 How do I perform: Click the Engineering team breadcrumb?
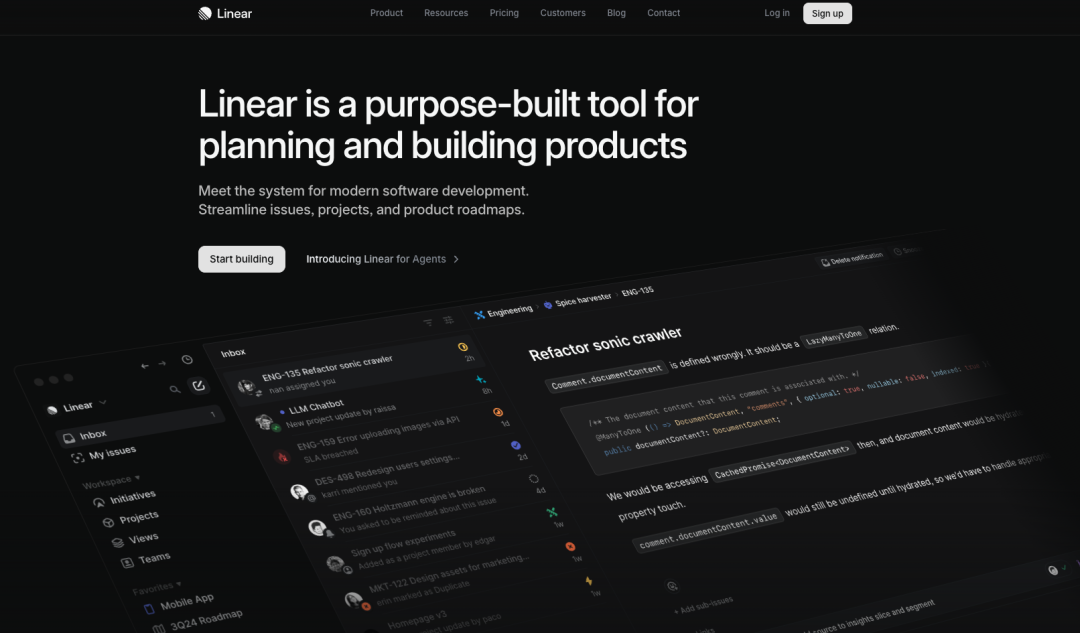(503, 312)
